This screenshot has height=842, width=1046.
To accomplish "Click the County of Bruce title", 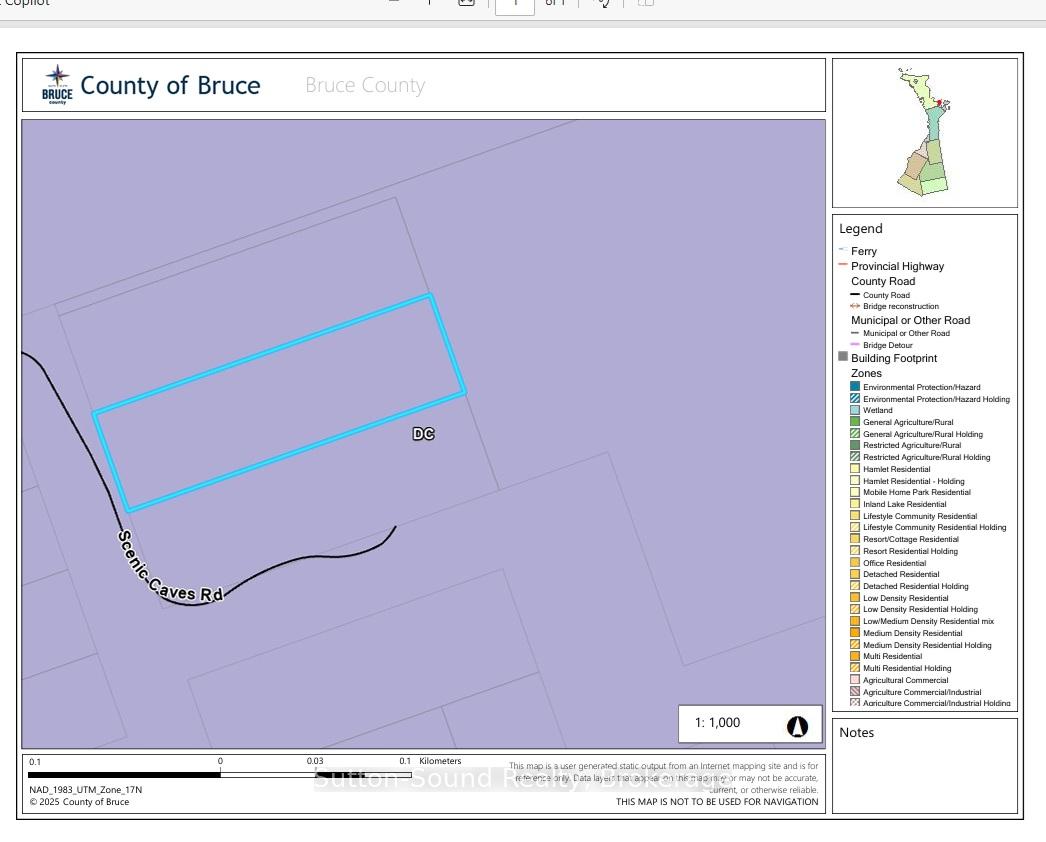I will coord(170,85).
